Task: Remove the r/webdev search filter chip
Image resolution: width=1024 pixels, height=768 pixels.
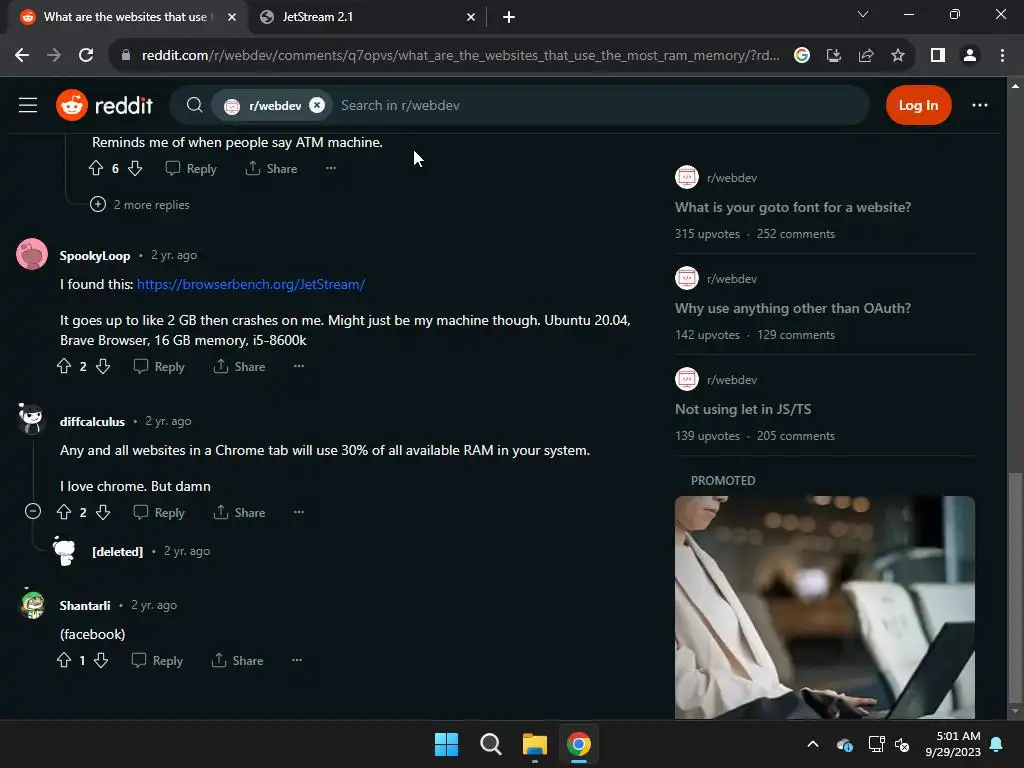Action: point(317,105)
